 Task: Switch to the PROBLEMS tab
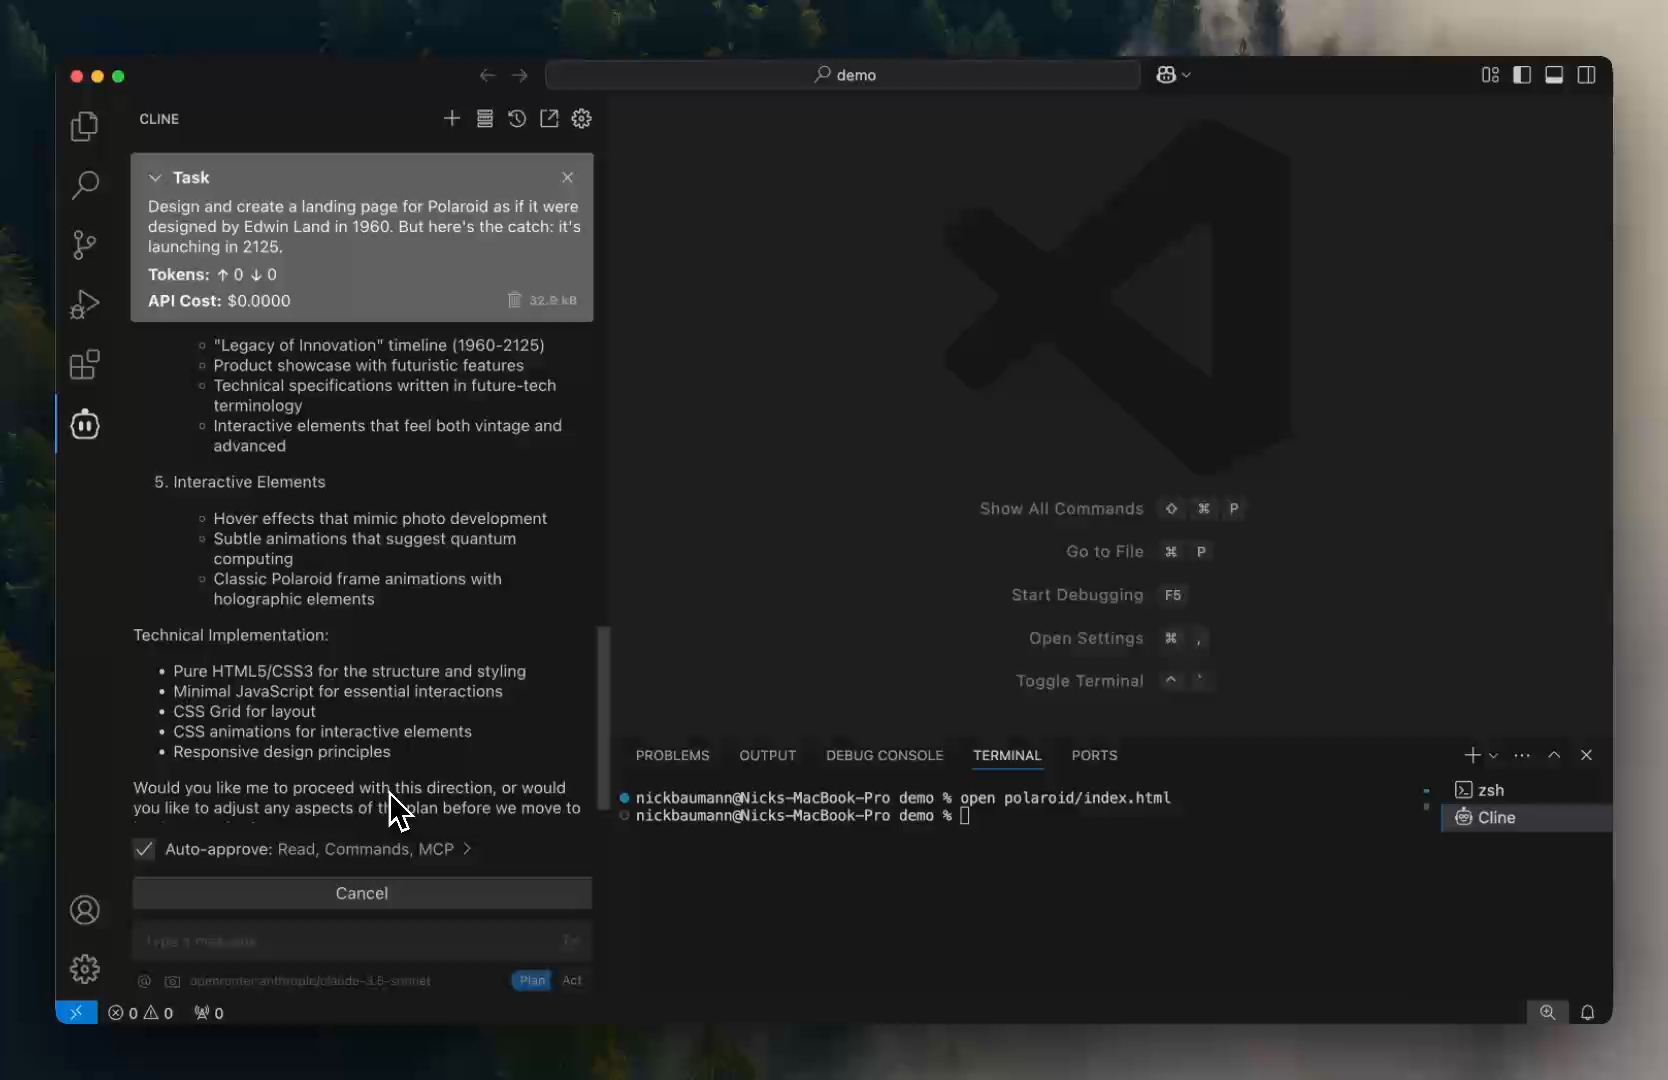[x=672, y=756]
